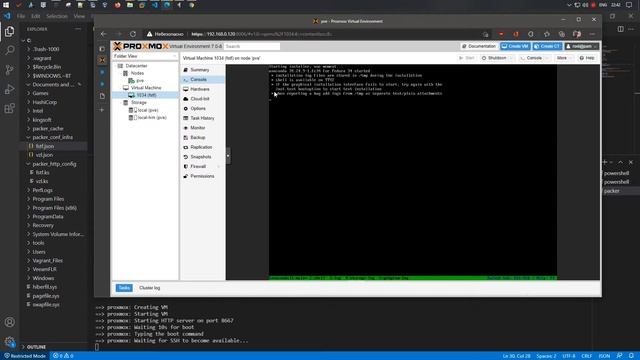Image resolution: width=640 pixels, height=360 pixels.
Task: Open Task History for the VM
Action: pos(202,118)
